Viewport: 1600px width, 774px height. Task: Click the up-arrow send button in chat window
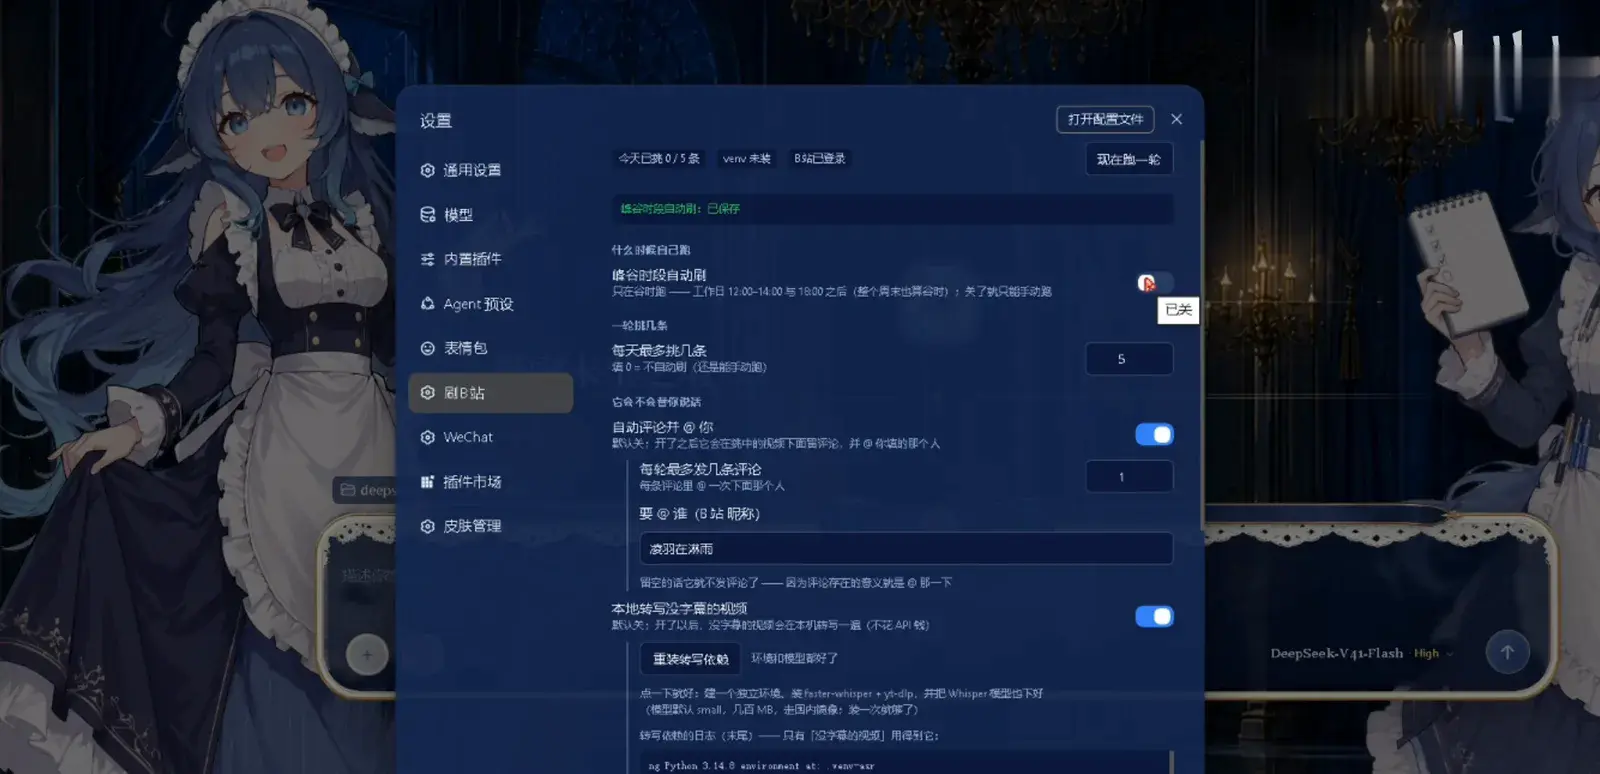tap(1507, 652)
